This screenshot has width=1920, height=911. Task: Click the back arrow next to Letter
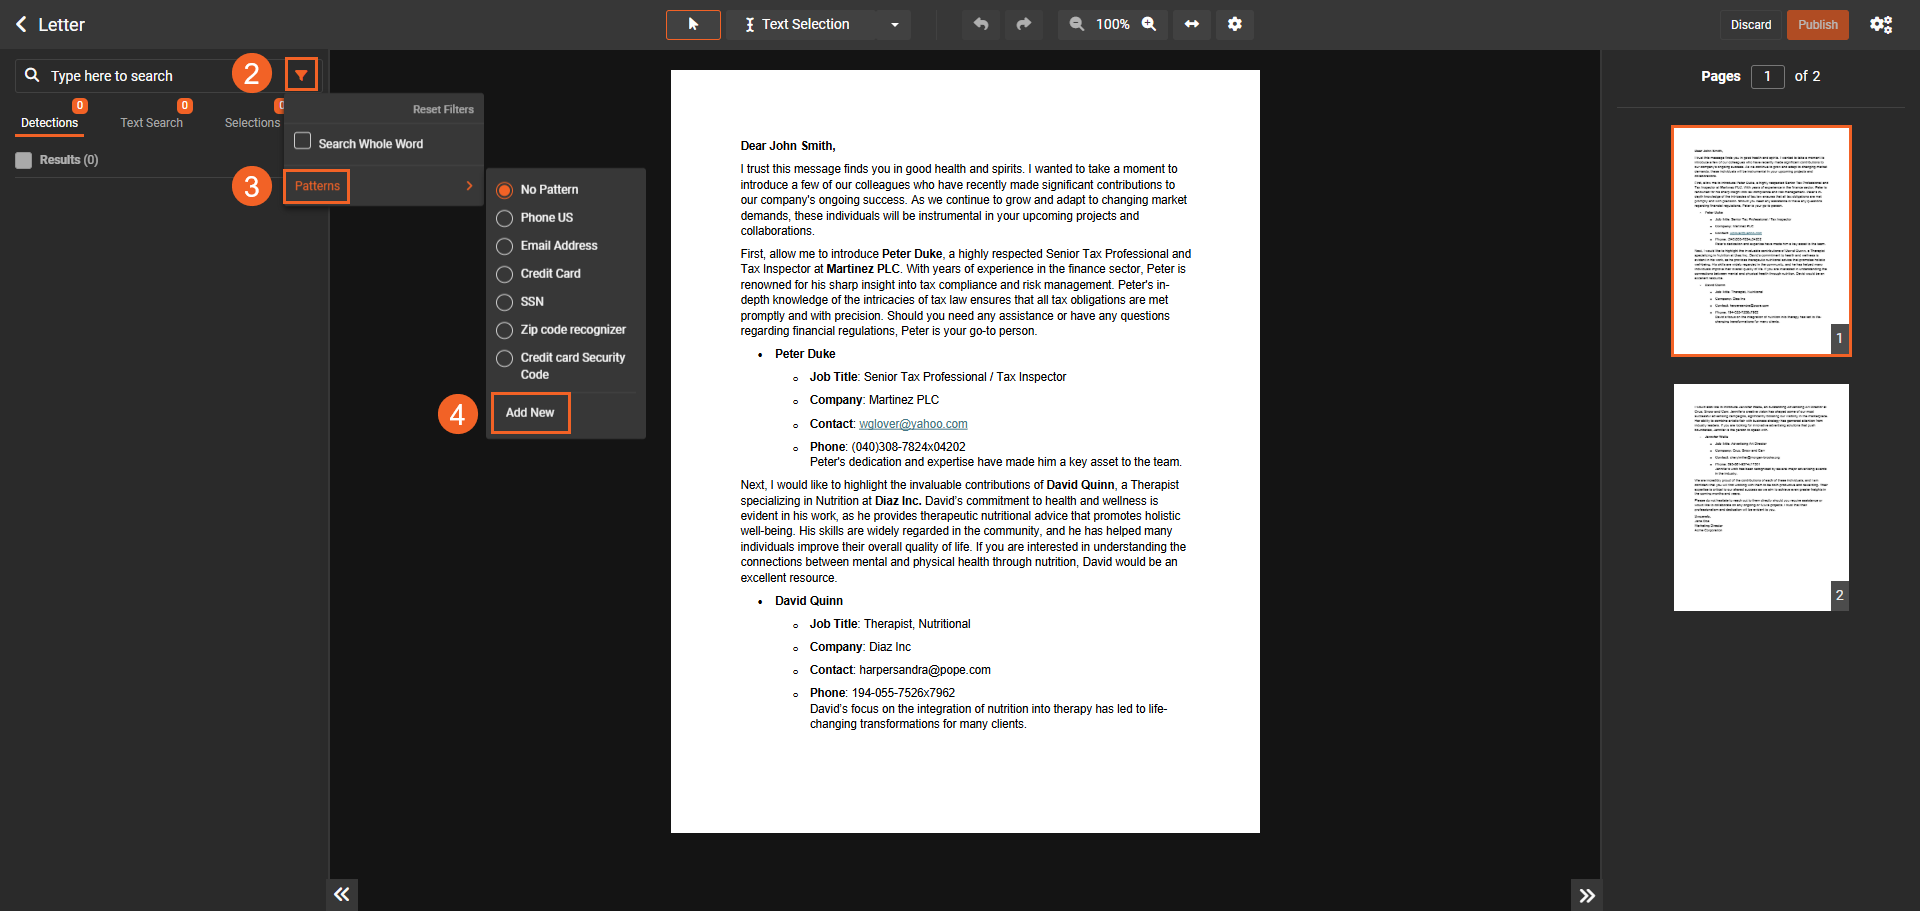pos(21,24)
